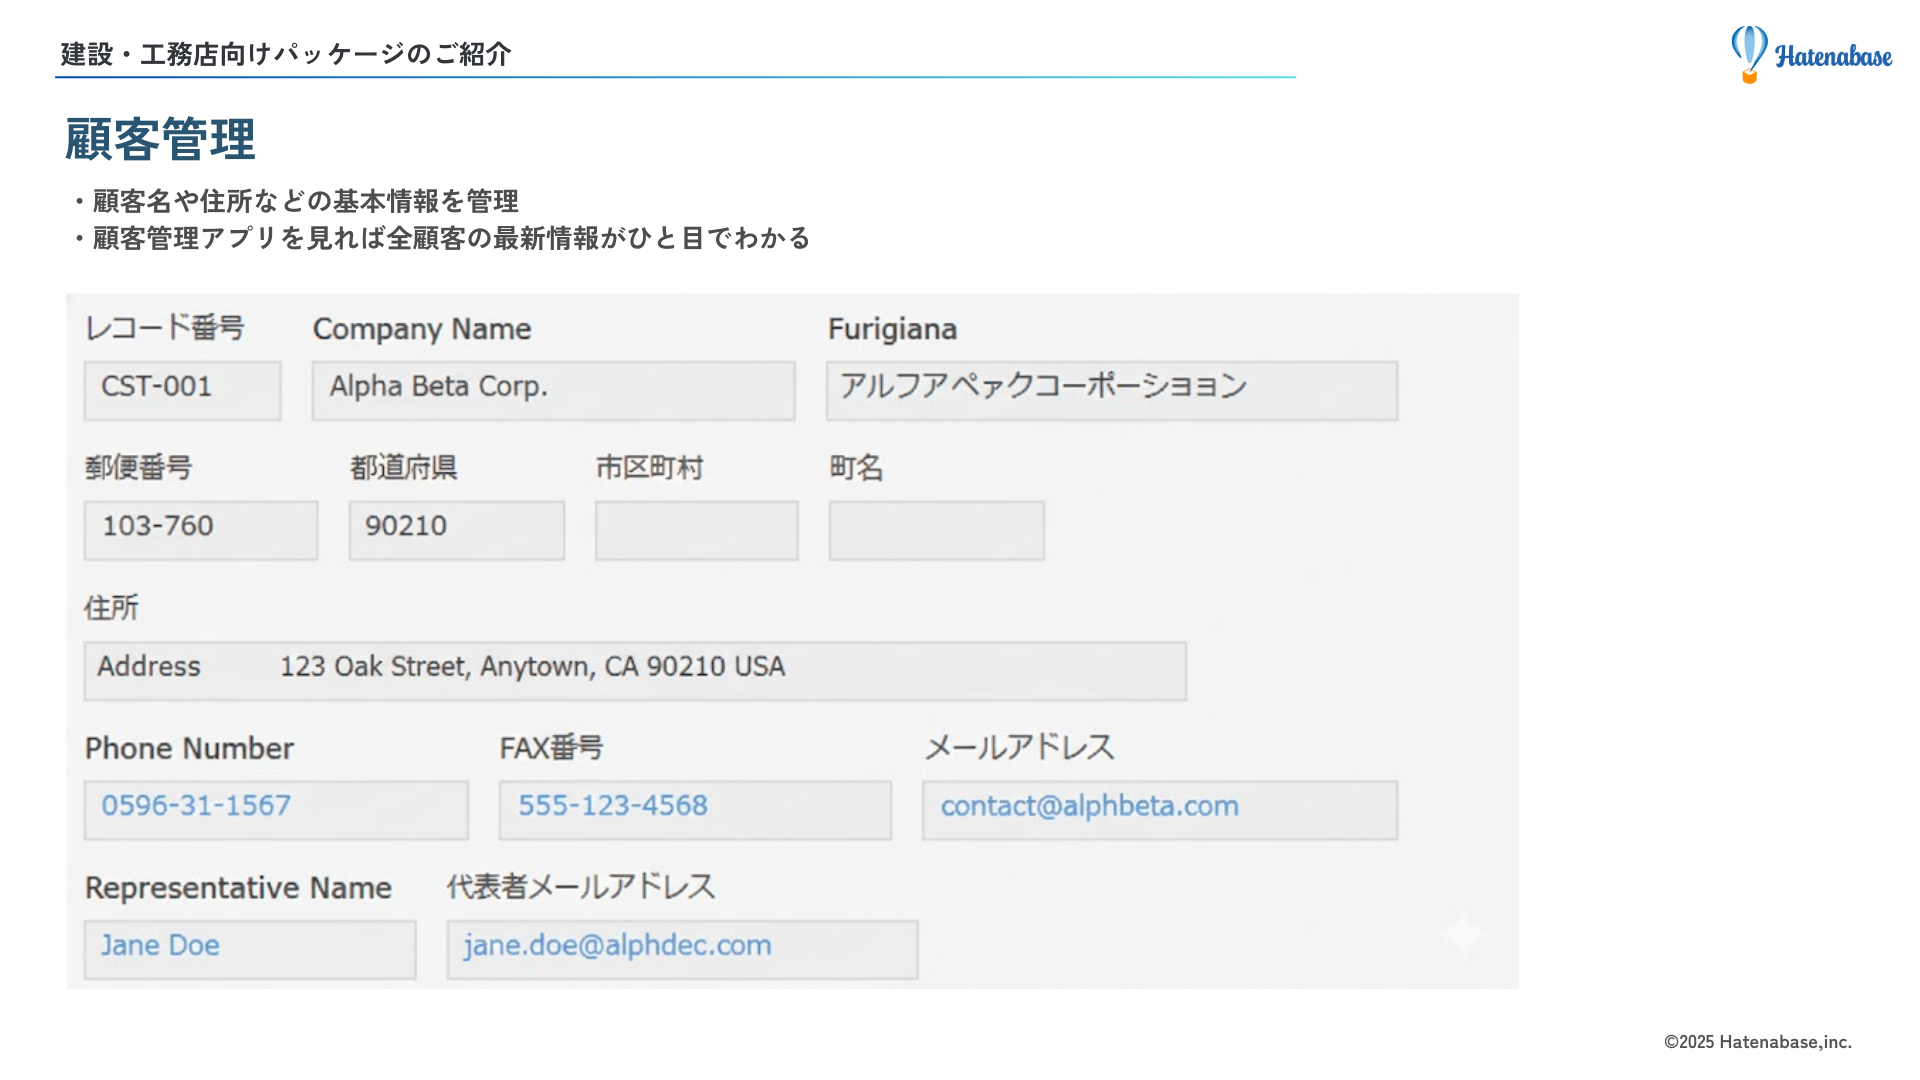Click the empty 町名 field
1920x1080 pixels.
[936, 530]
